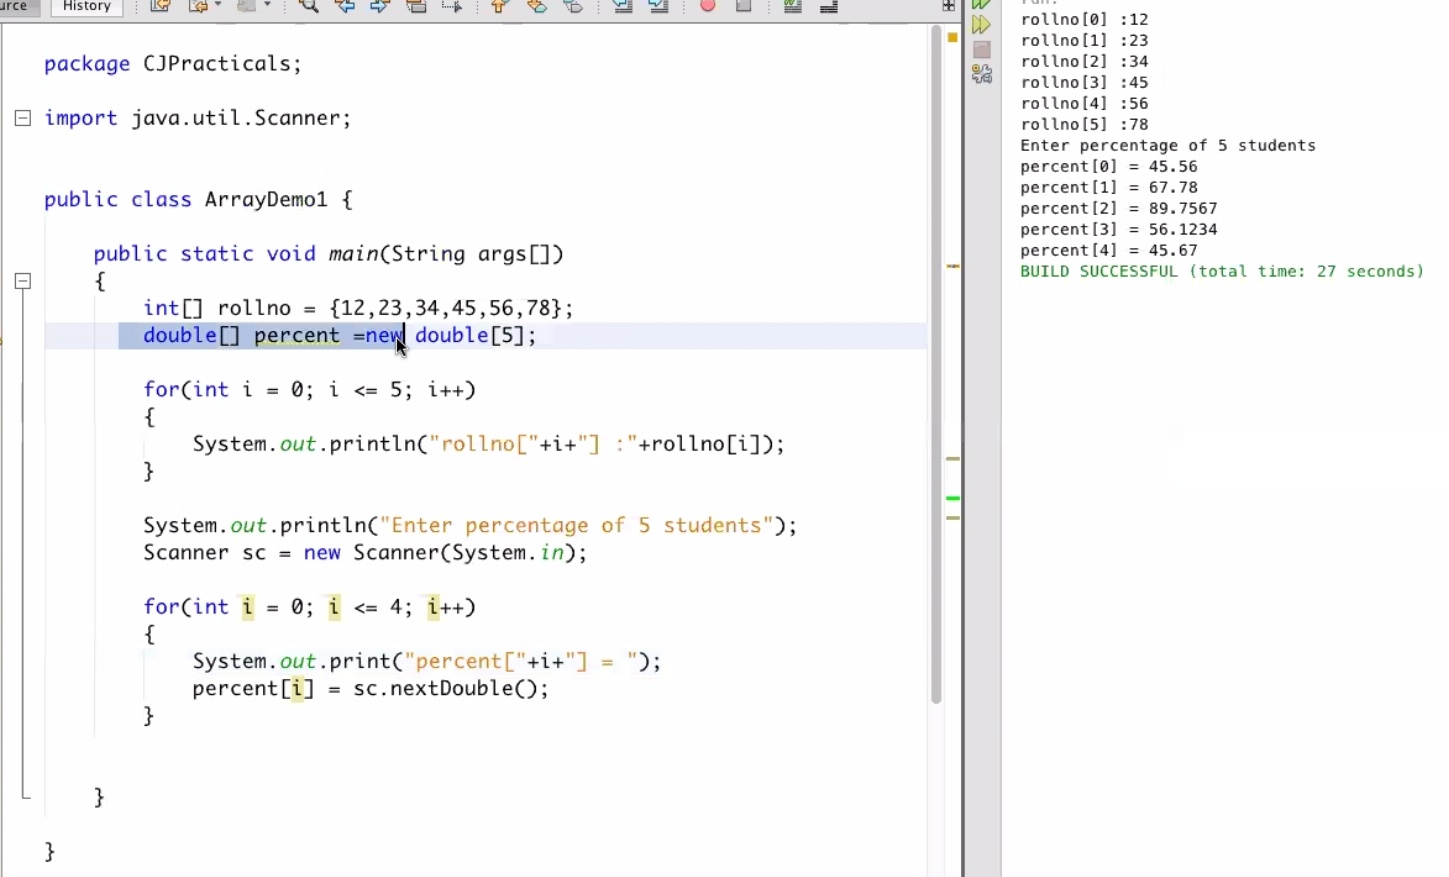Click orange warning marker in error stripe

coord(953,38)
